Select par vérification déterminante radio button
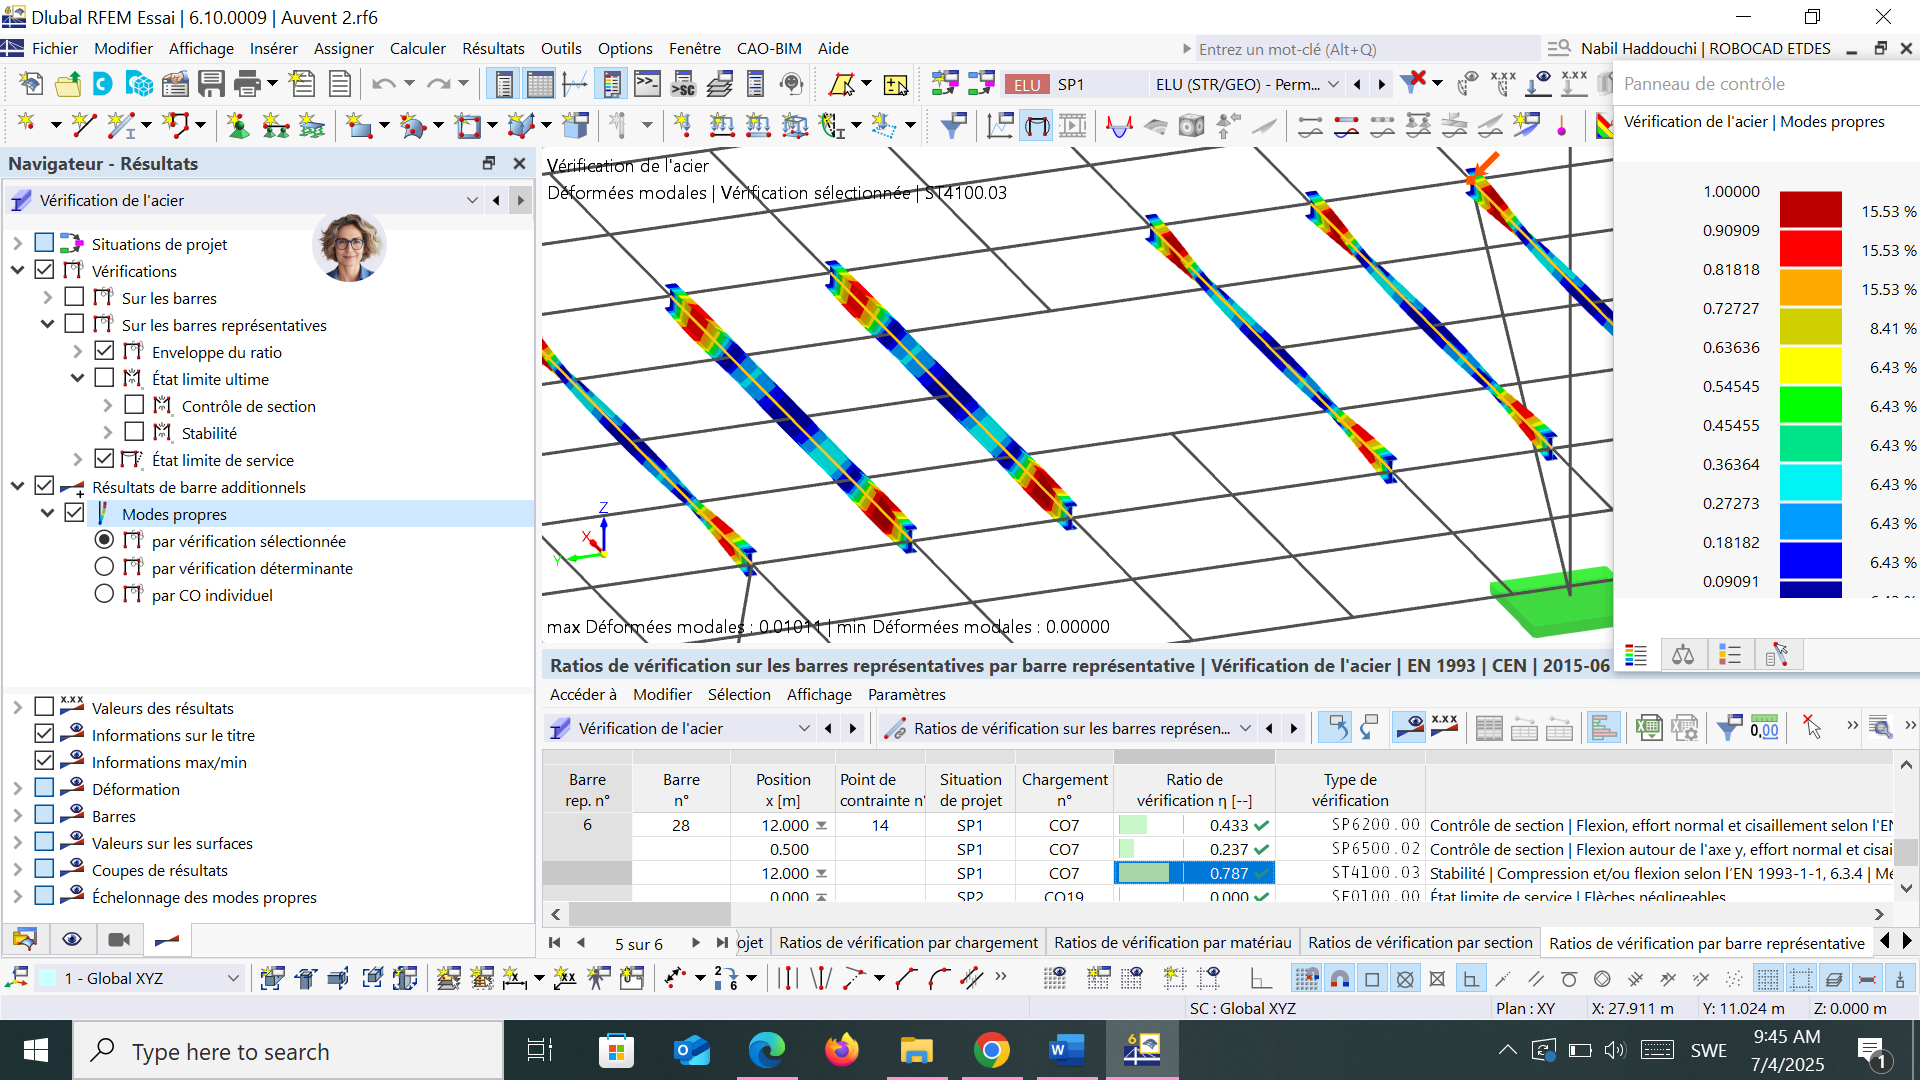The height and width of the screenshot is (1080, 1920). (x=104, y=567)
